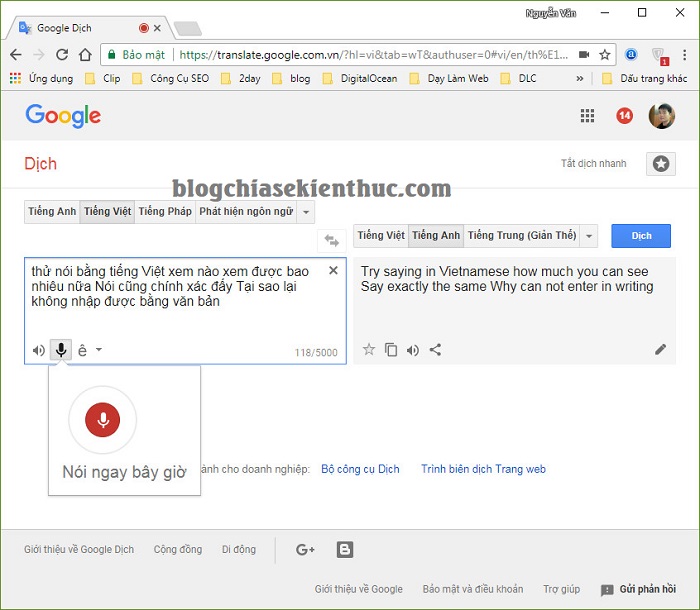Click the microphone voice input icon

click(x=61, y=350)
